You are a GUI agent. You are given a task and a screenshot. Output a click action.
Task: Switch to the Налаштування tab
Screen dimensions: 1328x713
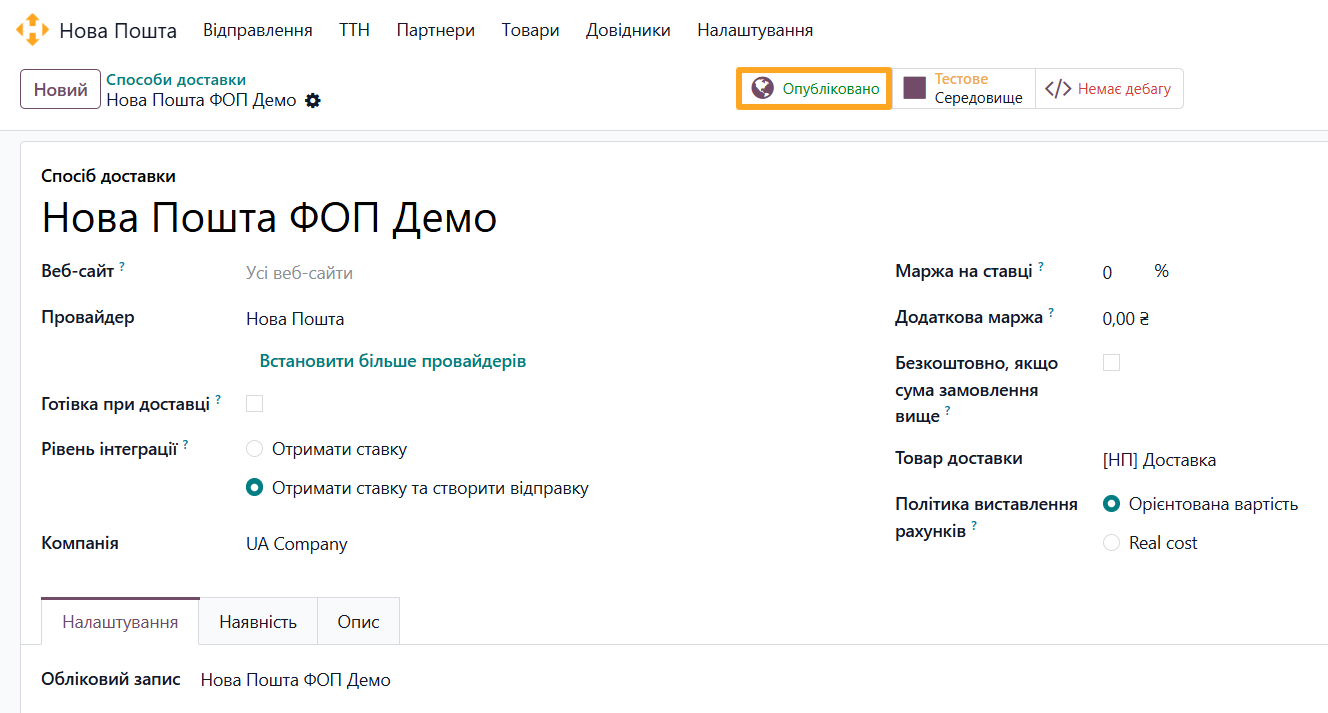point(120,621)
